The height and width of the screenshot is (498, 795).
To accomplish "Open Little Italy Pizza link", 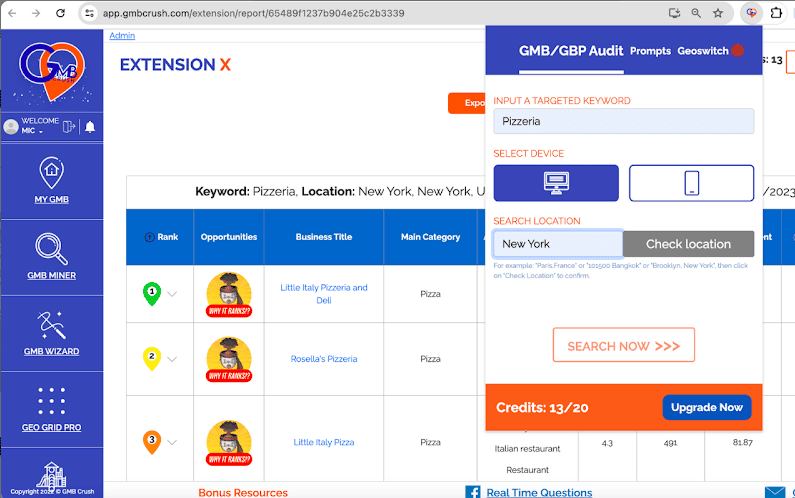I will [324, 442].
